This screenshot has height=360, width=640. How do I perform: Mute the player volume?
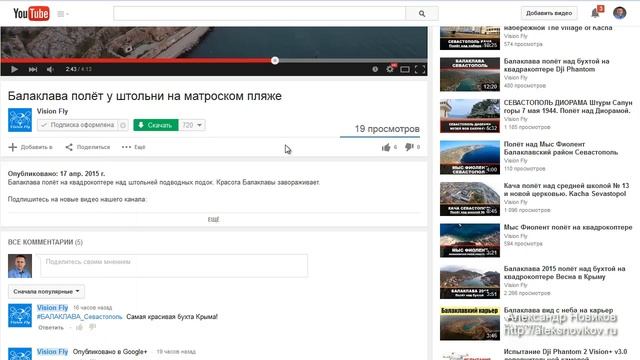pyautogui.click(x=50, y=69)
